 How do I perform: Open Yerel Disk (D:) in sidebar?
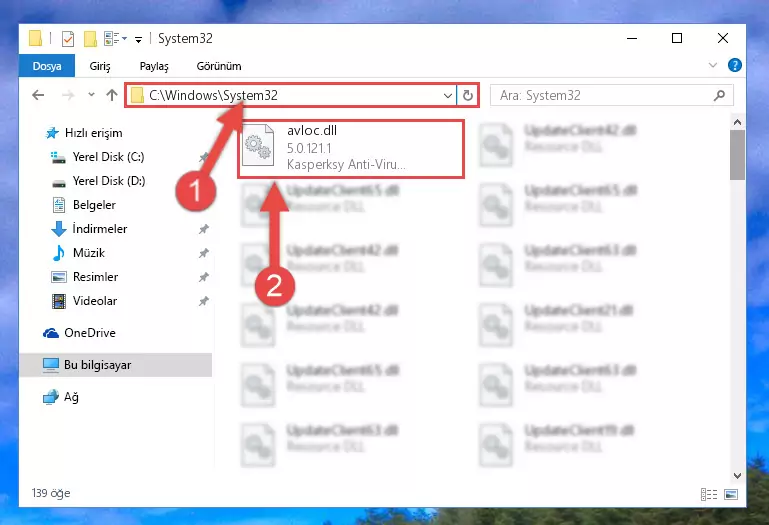(108, 181)
